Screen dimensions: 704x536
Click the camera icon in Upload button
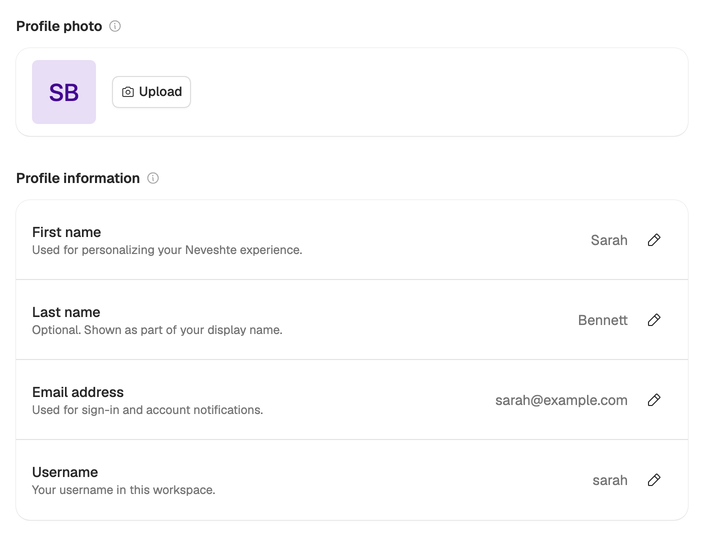(x=128, y=92)
